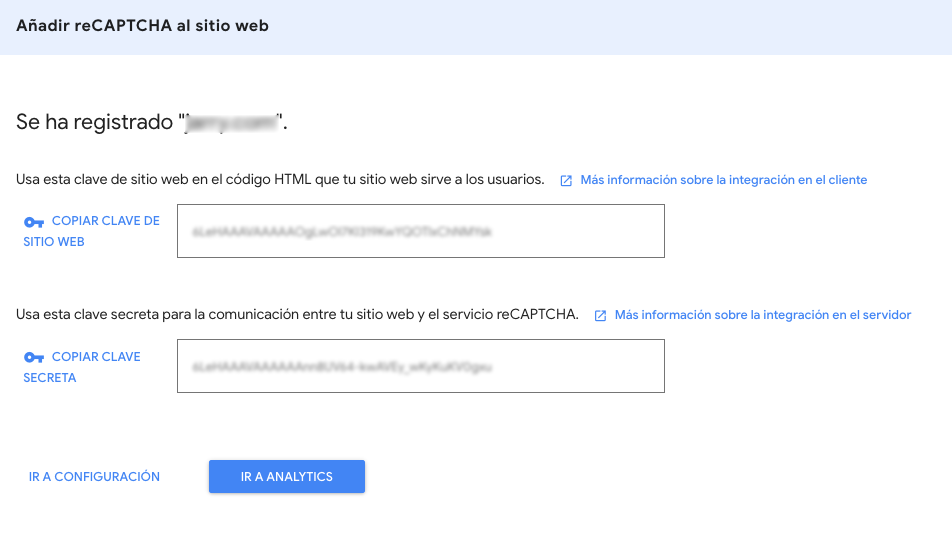The width and height of the screenshot is (952, 541).
Task: Click the blurred registered domain name
Action: click(231, 123)
